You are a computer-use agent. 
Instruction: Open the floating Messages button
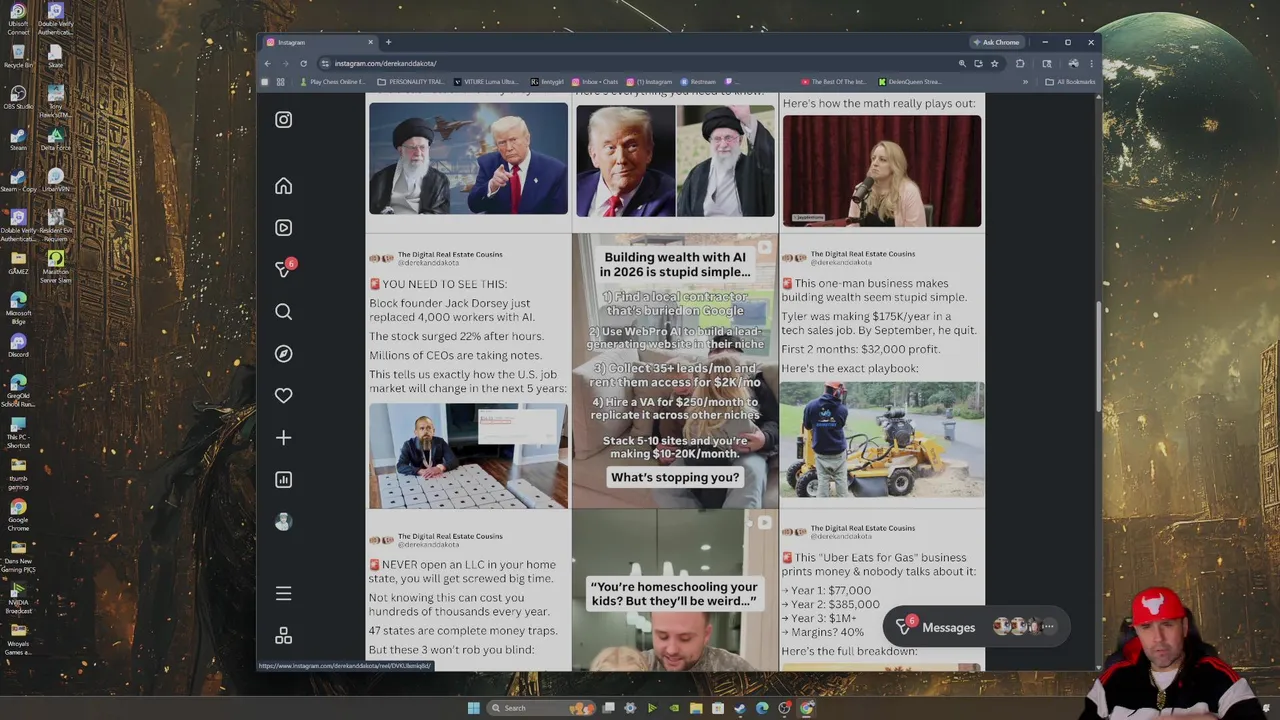pyautogui.click(x=975, y=627)
